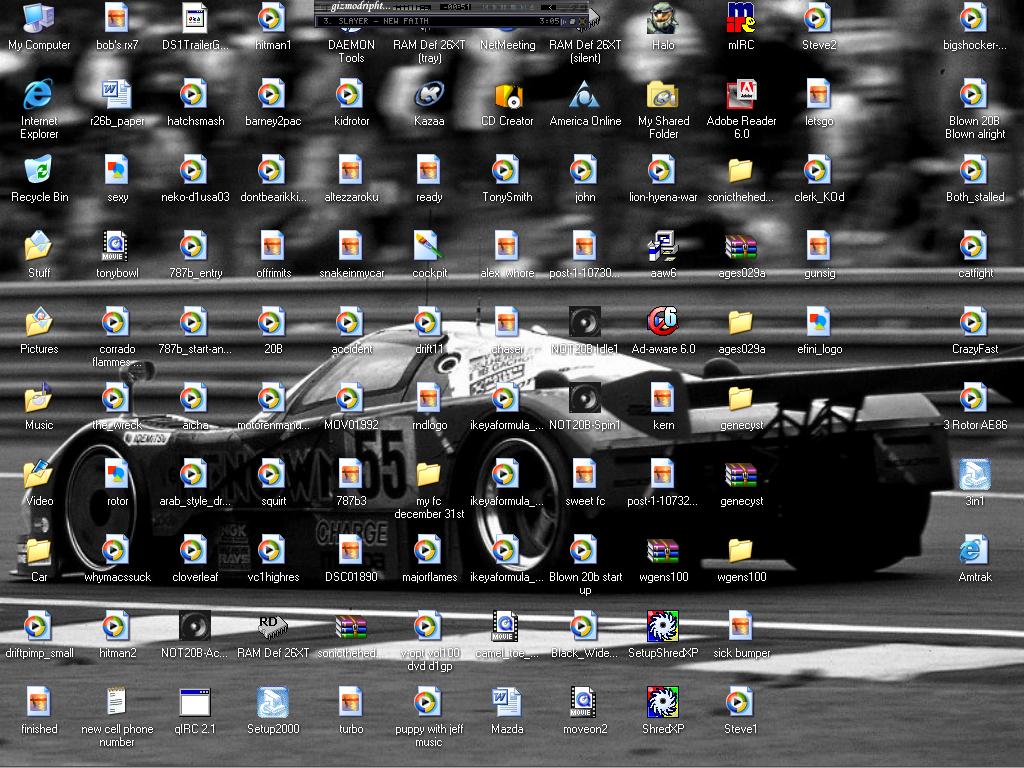The width and height of the screenshot is (1024, 768).
Task: Launch qIRC 2.1
Action: pyautogui.click(x=195, y=703)
